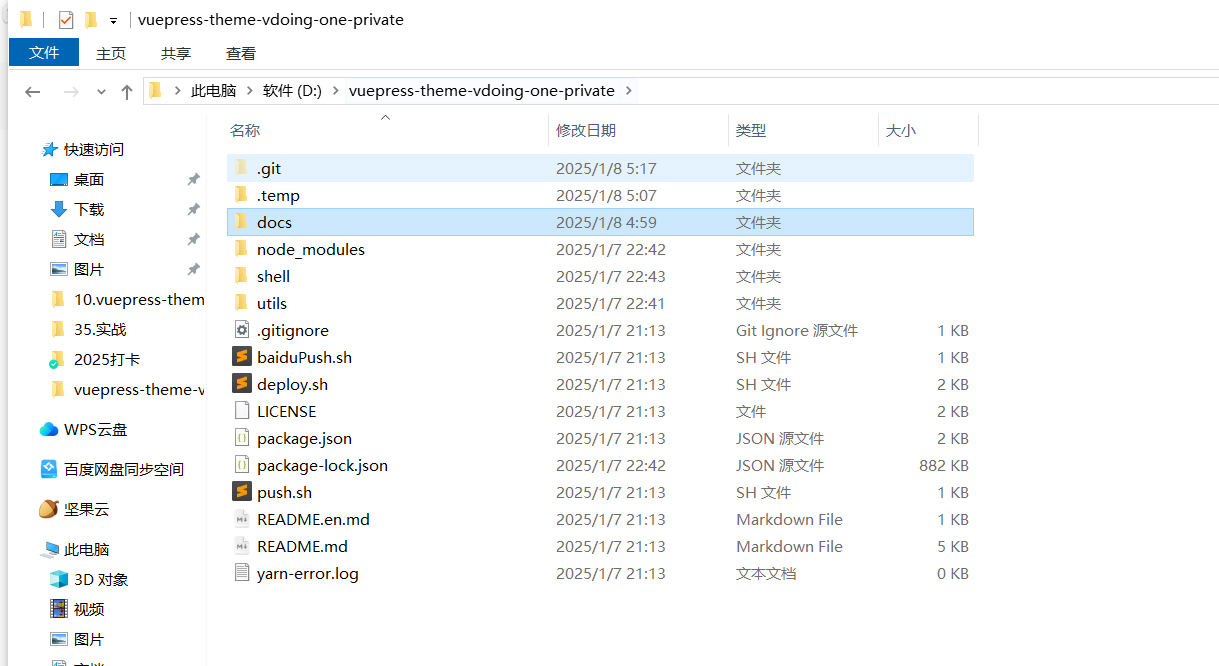Click the back navigation arrow

[x=32, y=91]
